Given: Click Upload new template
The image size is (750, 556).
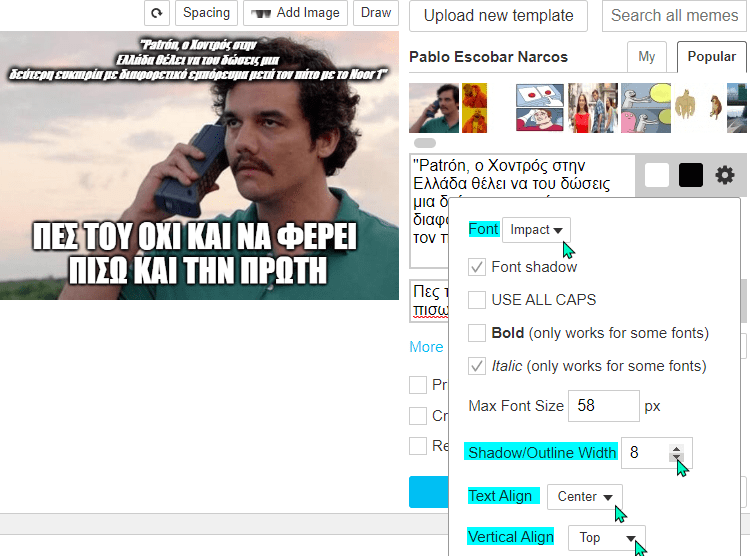Looking at the screenshot, I should coord(498,16).
